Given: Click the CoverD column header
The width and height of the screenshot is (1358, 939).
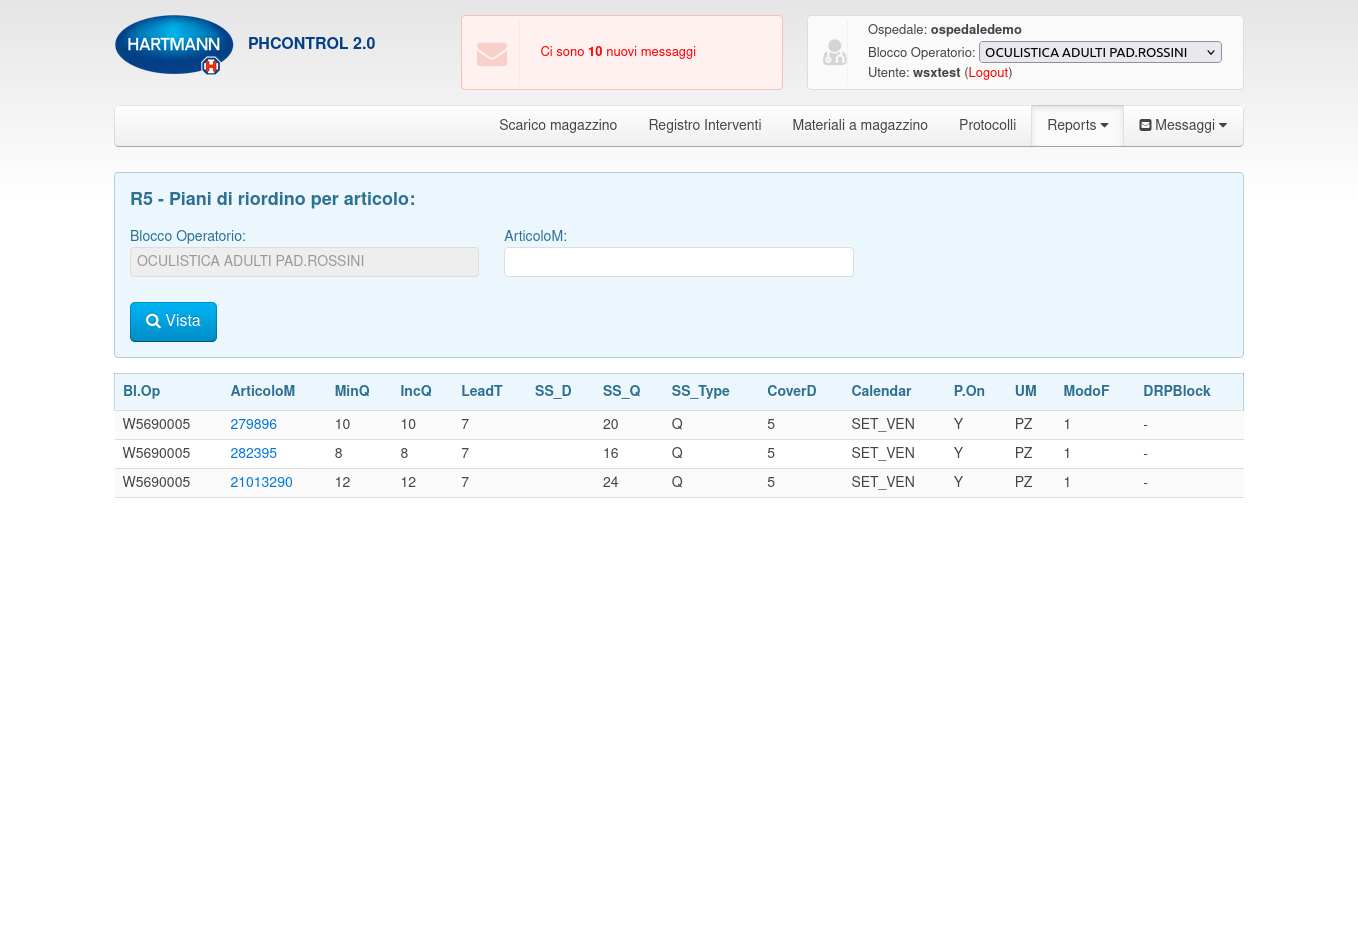Looking at the screenshot, I should [x=792, y=392].
